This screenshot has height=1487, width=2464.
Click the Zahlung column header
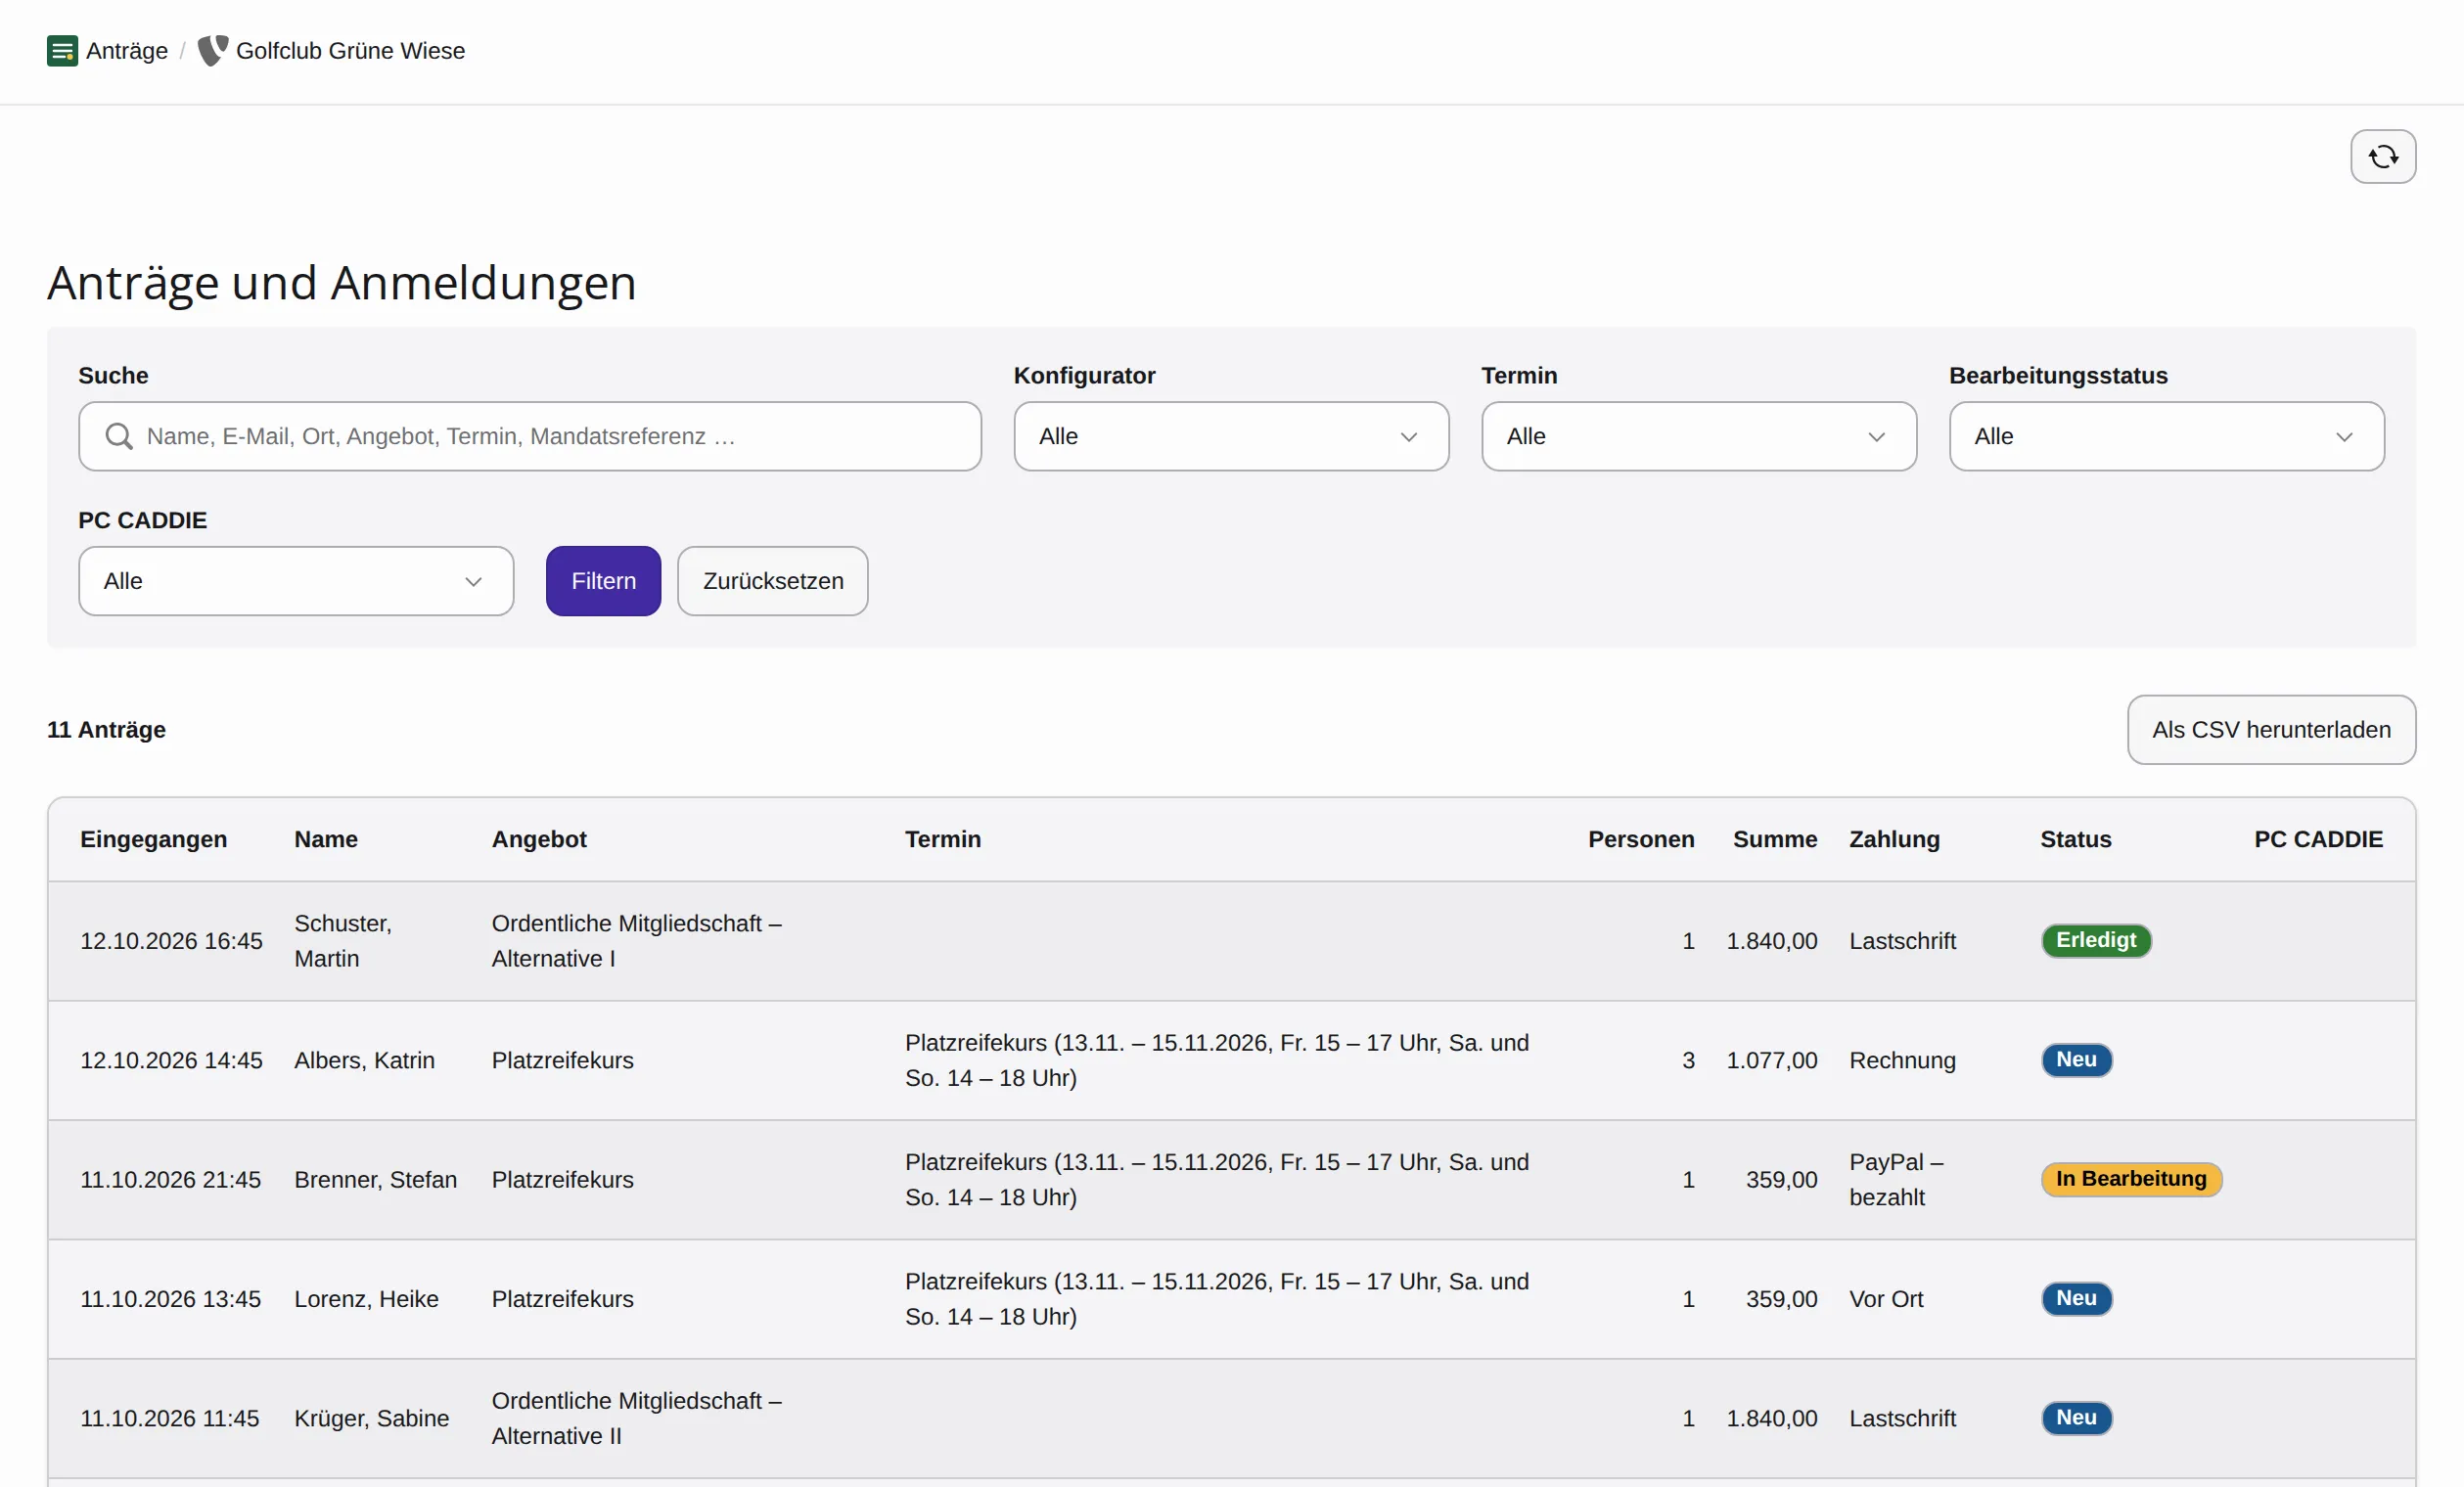(1894, 840)
